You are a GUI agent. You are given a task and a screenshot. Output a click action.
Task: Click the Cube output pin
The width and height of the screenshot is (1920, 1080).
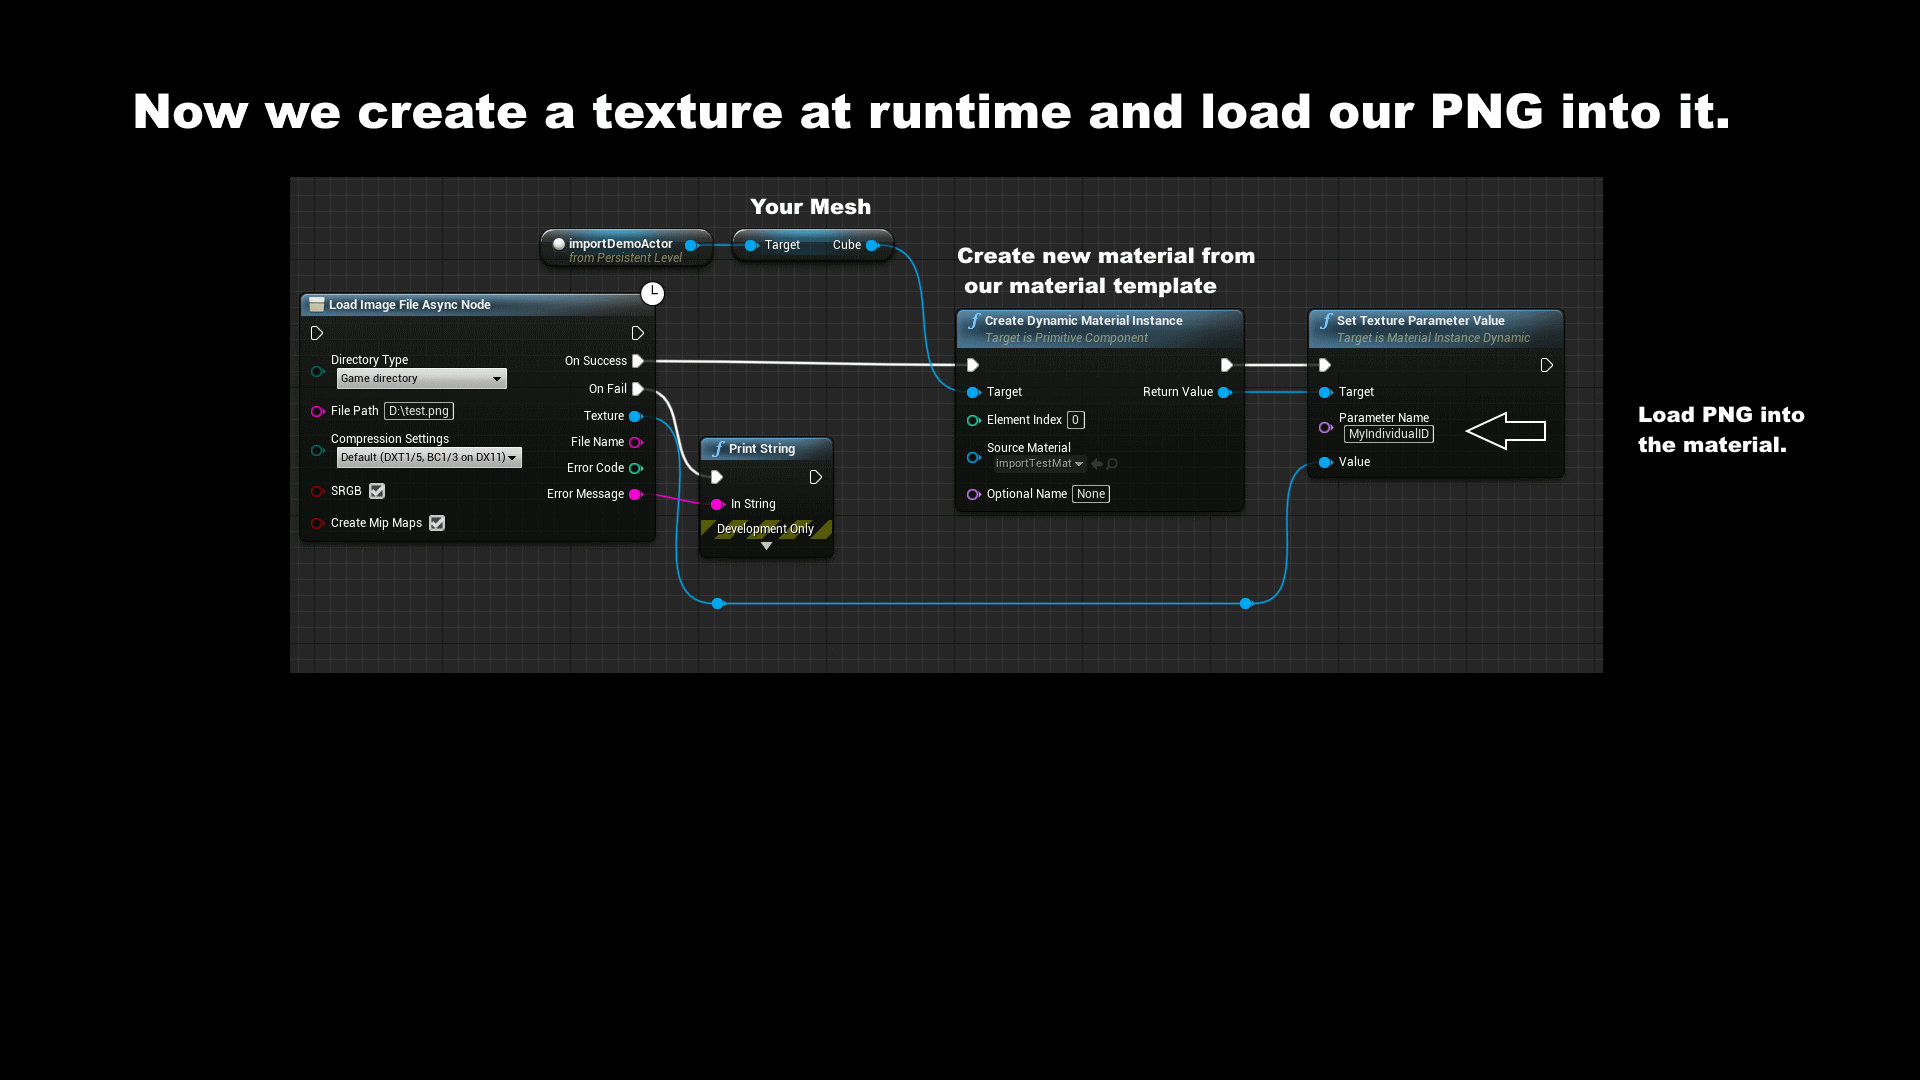coord(872,245)
